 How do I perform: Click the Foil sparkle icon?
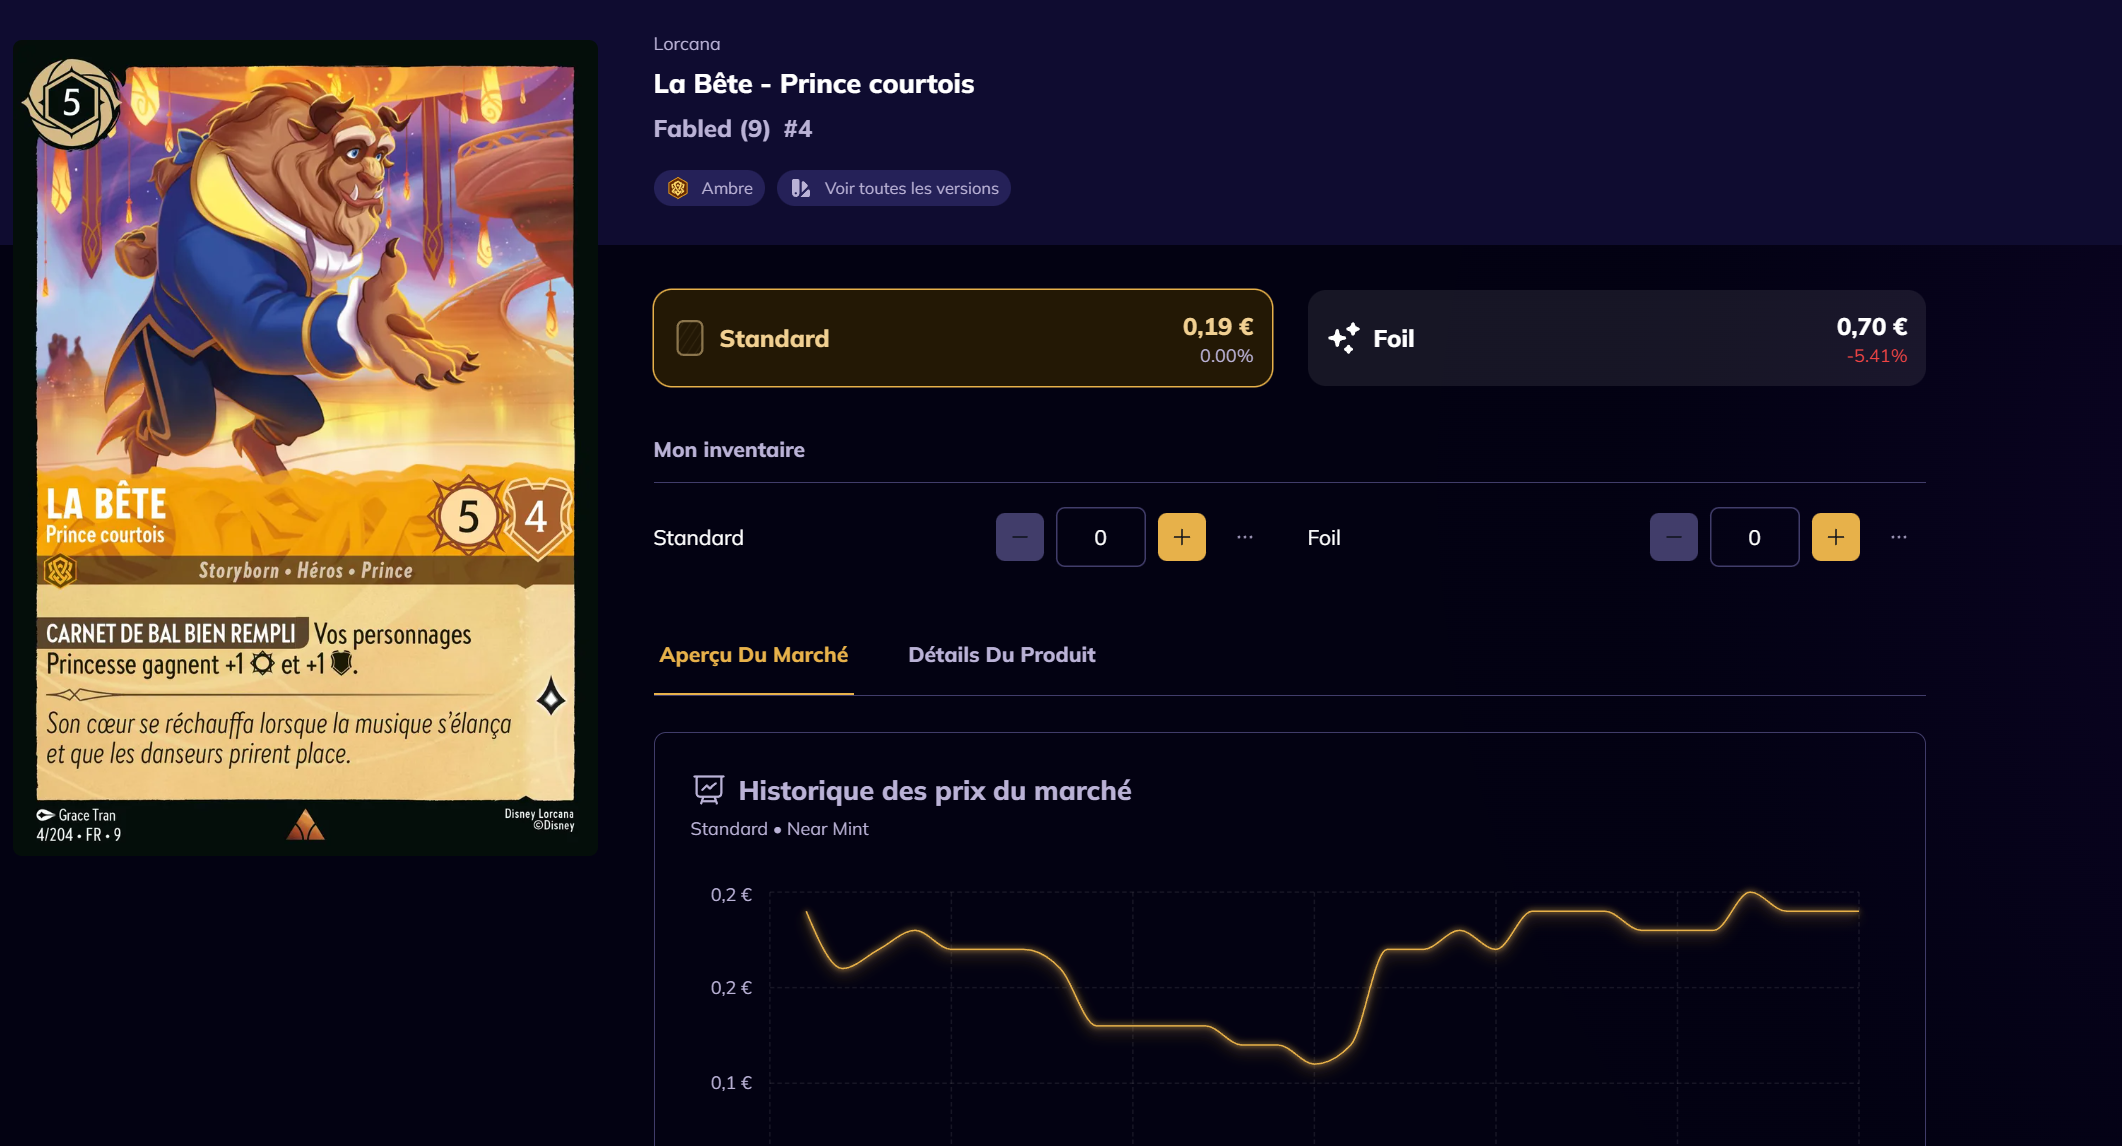(1344, 338)
